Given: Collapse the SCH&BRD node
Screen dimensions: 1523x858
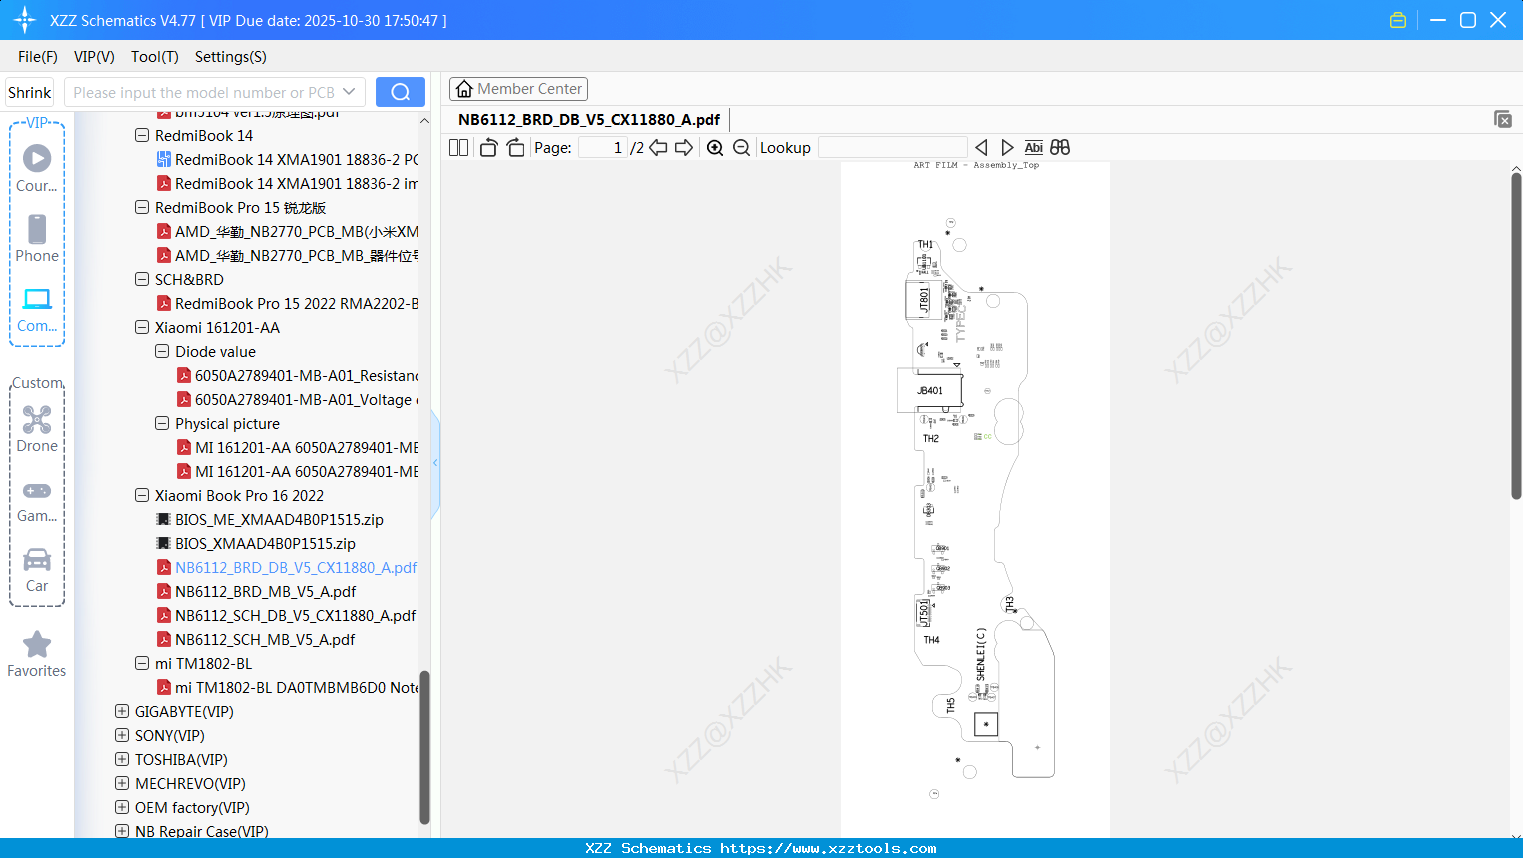Looking at the screenshot, I should point(142,279).
